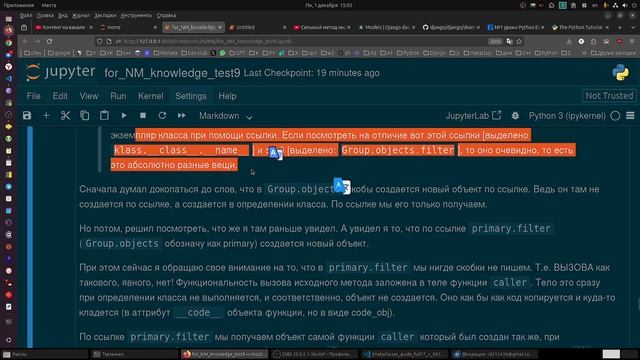Open the Места system menu
The width and height of the screenshot is (640, 360).
(x=49, y=5)
